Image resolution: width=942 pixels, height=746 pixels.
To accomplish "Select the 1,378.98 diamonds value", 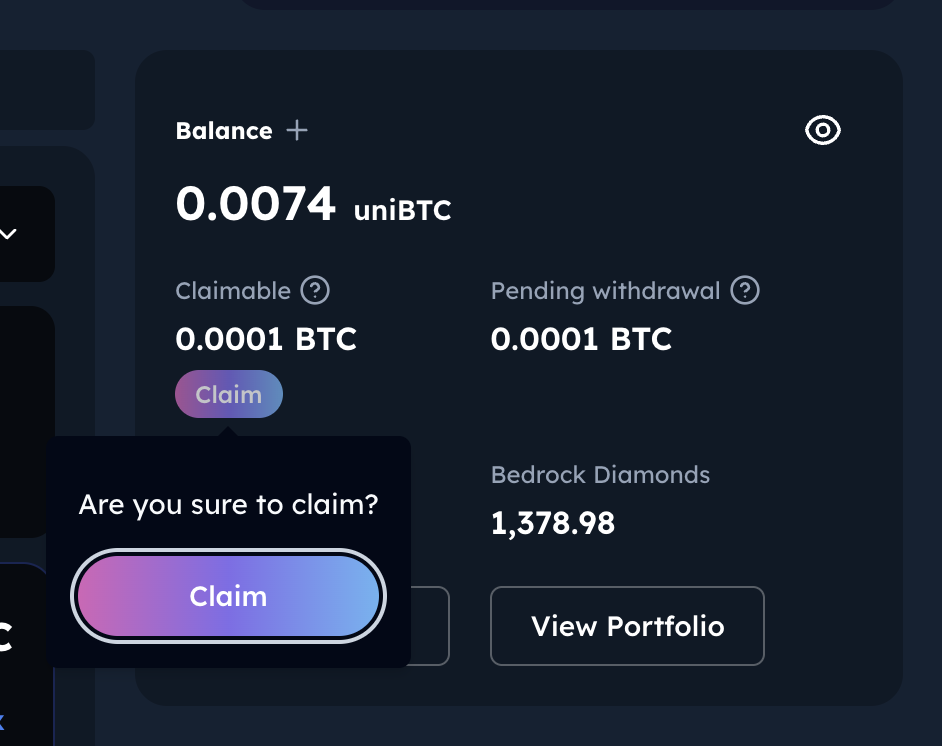I will 553,522.
